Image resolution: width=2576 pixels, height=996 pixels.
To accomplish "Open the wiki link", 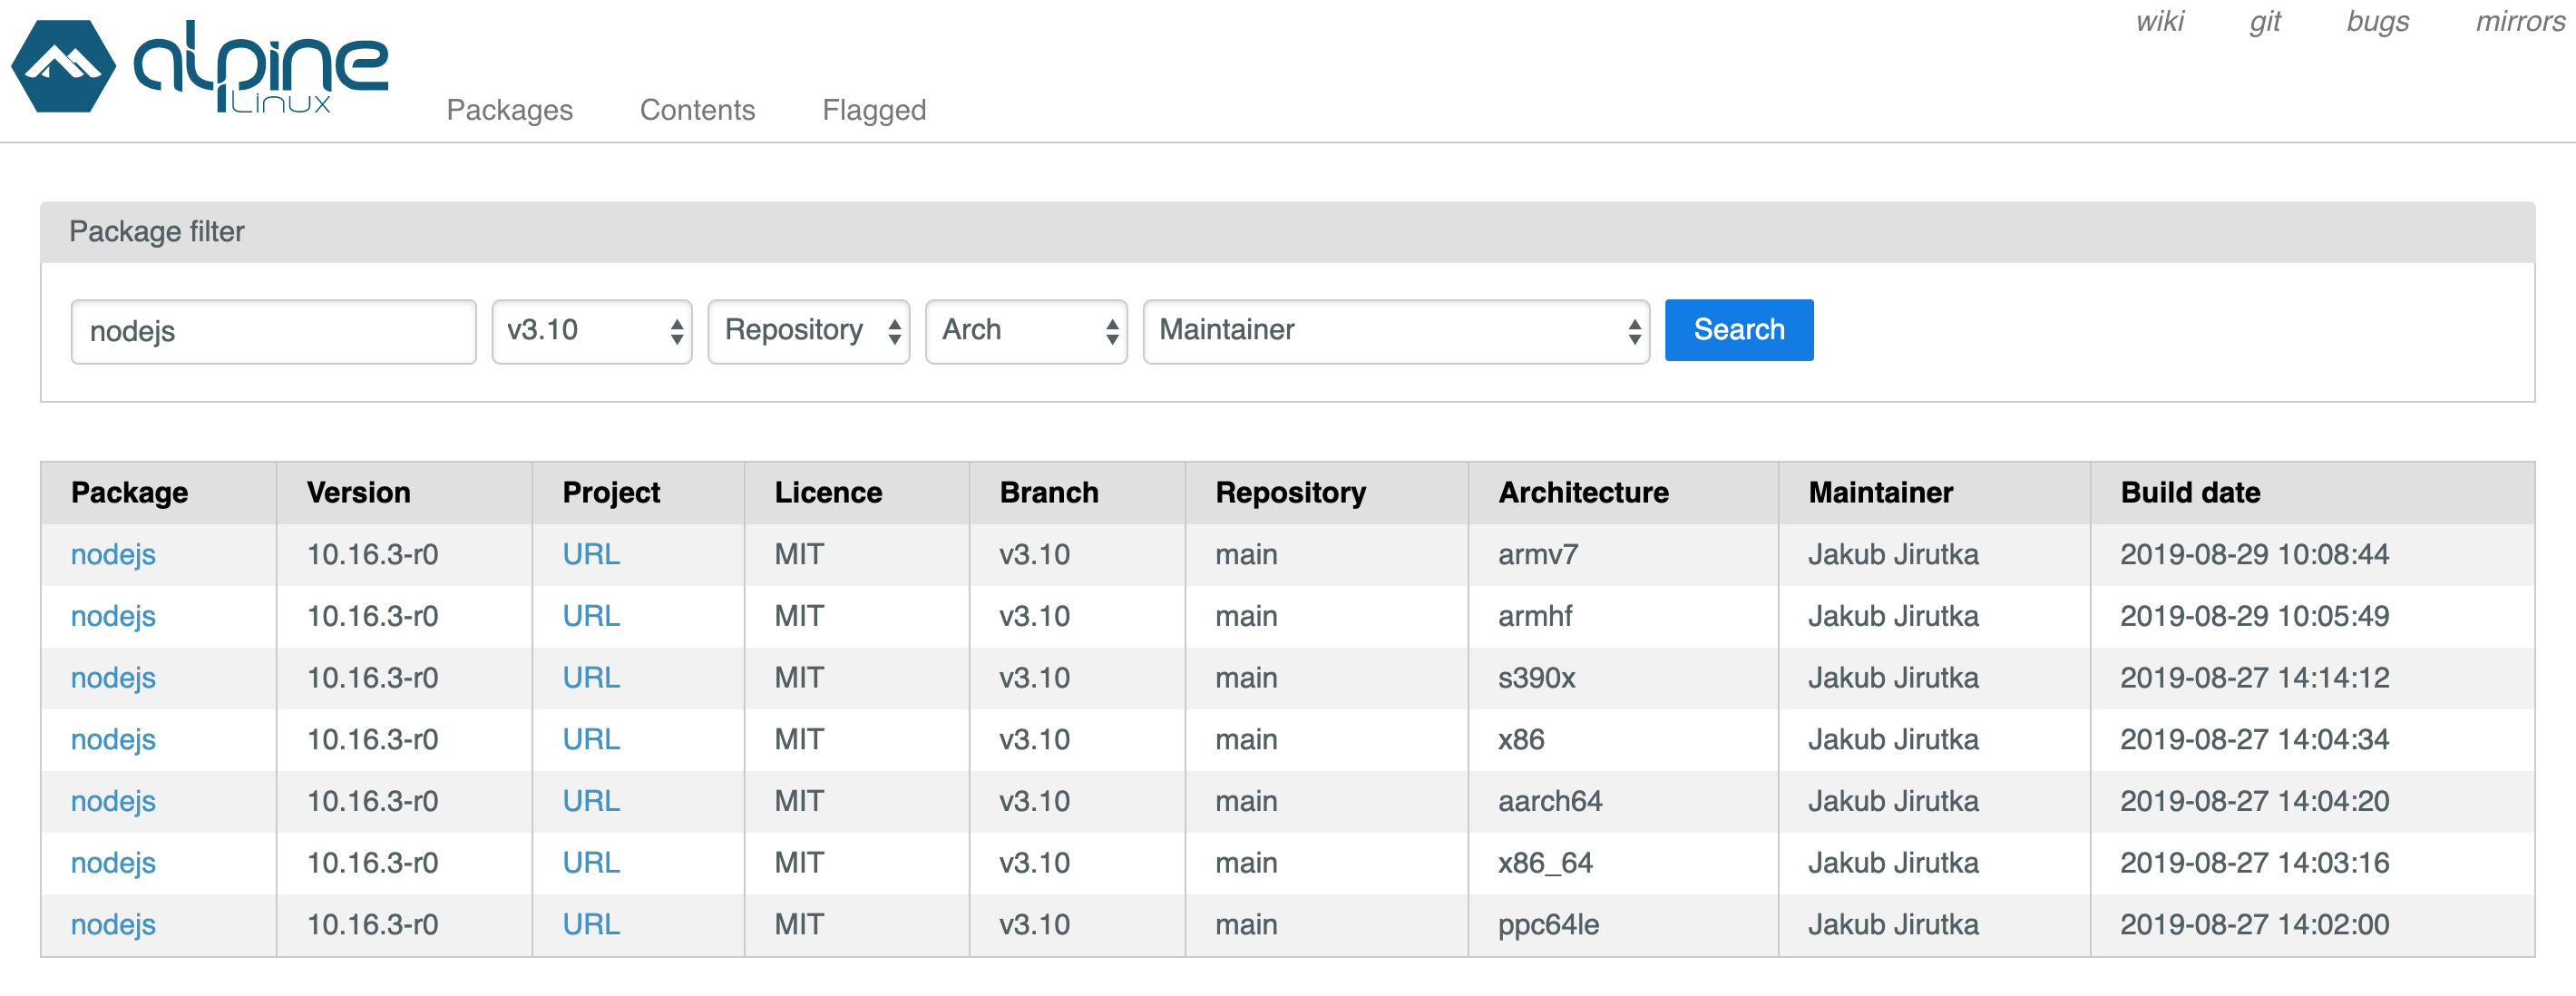I will (x=2161, y=21).
